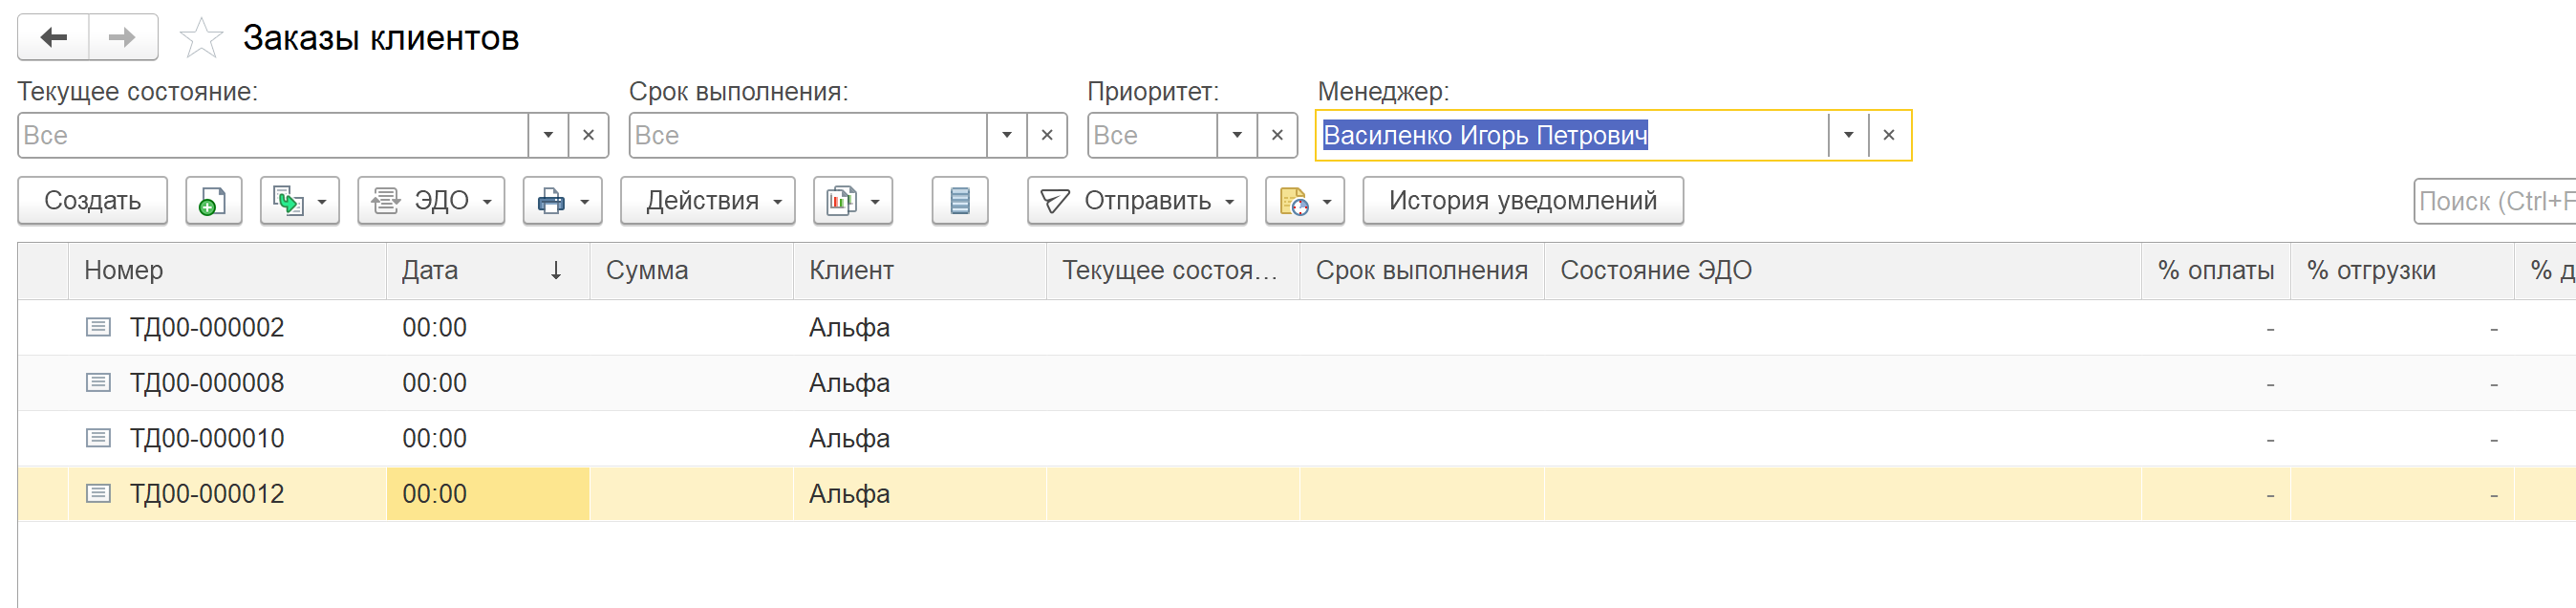Expand Срок выполнения dropdown arrow
Image resolution: width=2576 pixels, height=608 pixels.
click(1007, 135)
